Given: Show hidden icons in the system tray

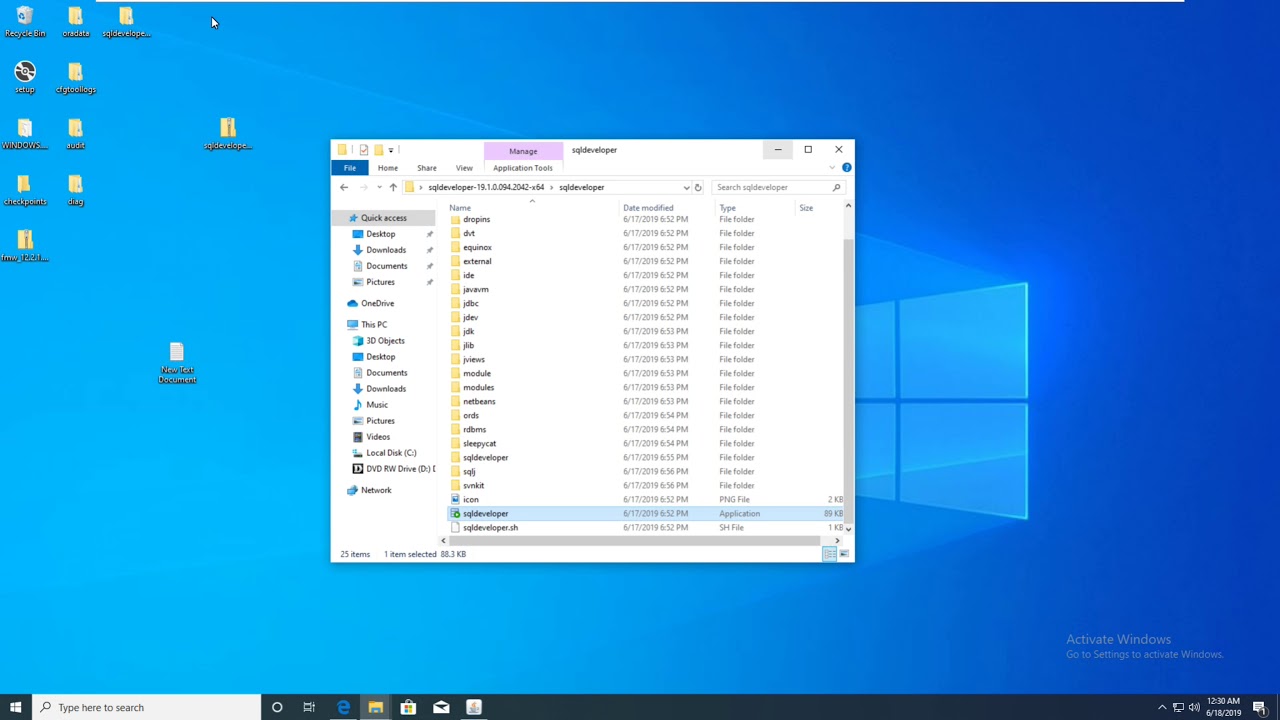Looking at the screenshot, I should [x=1162, y=707].
